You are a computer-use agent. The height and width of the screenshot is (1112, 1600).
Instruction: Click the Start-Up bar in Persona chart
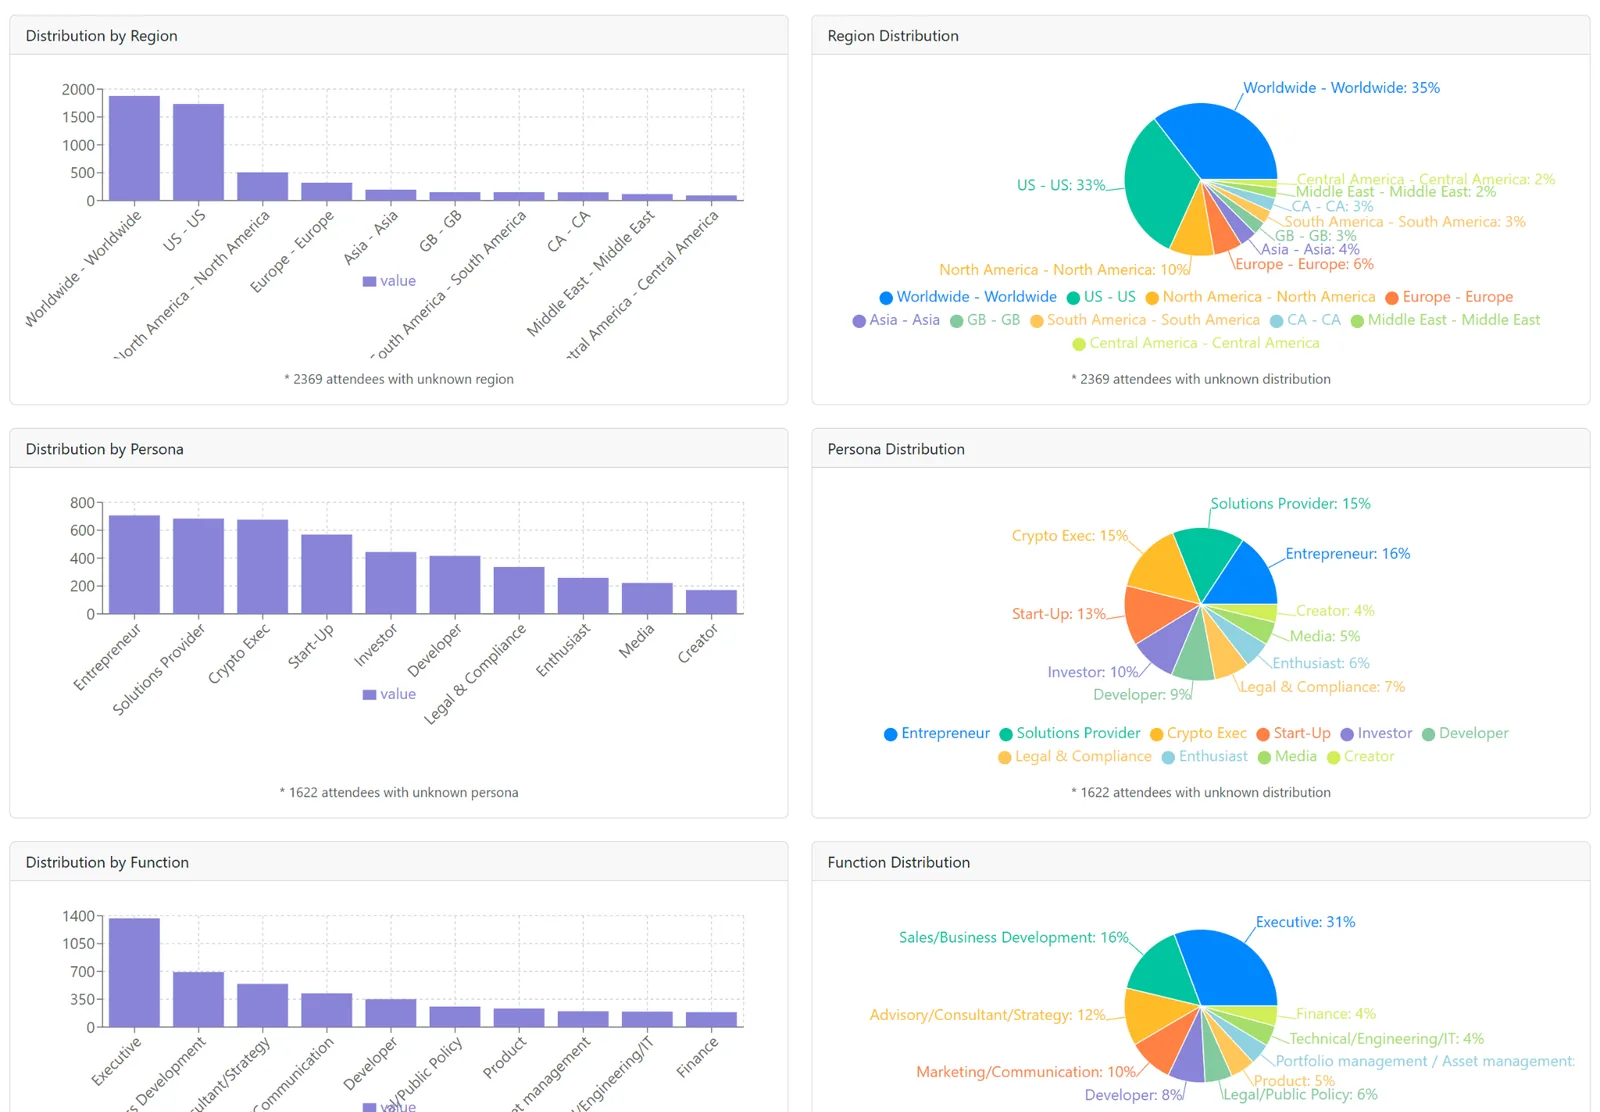(x=326, y=574)
